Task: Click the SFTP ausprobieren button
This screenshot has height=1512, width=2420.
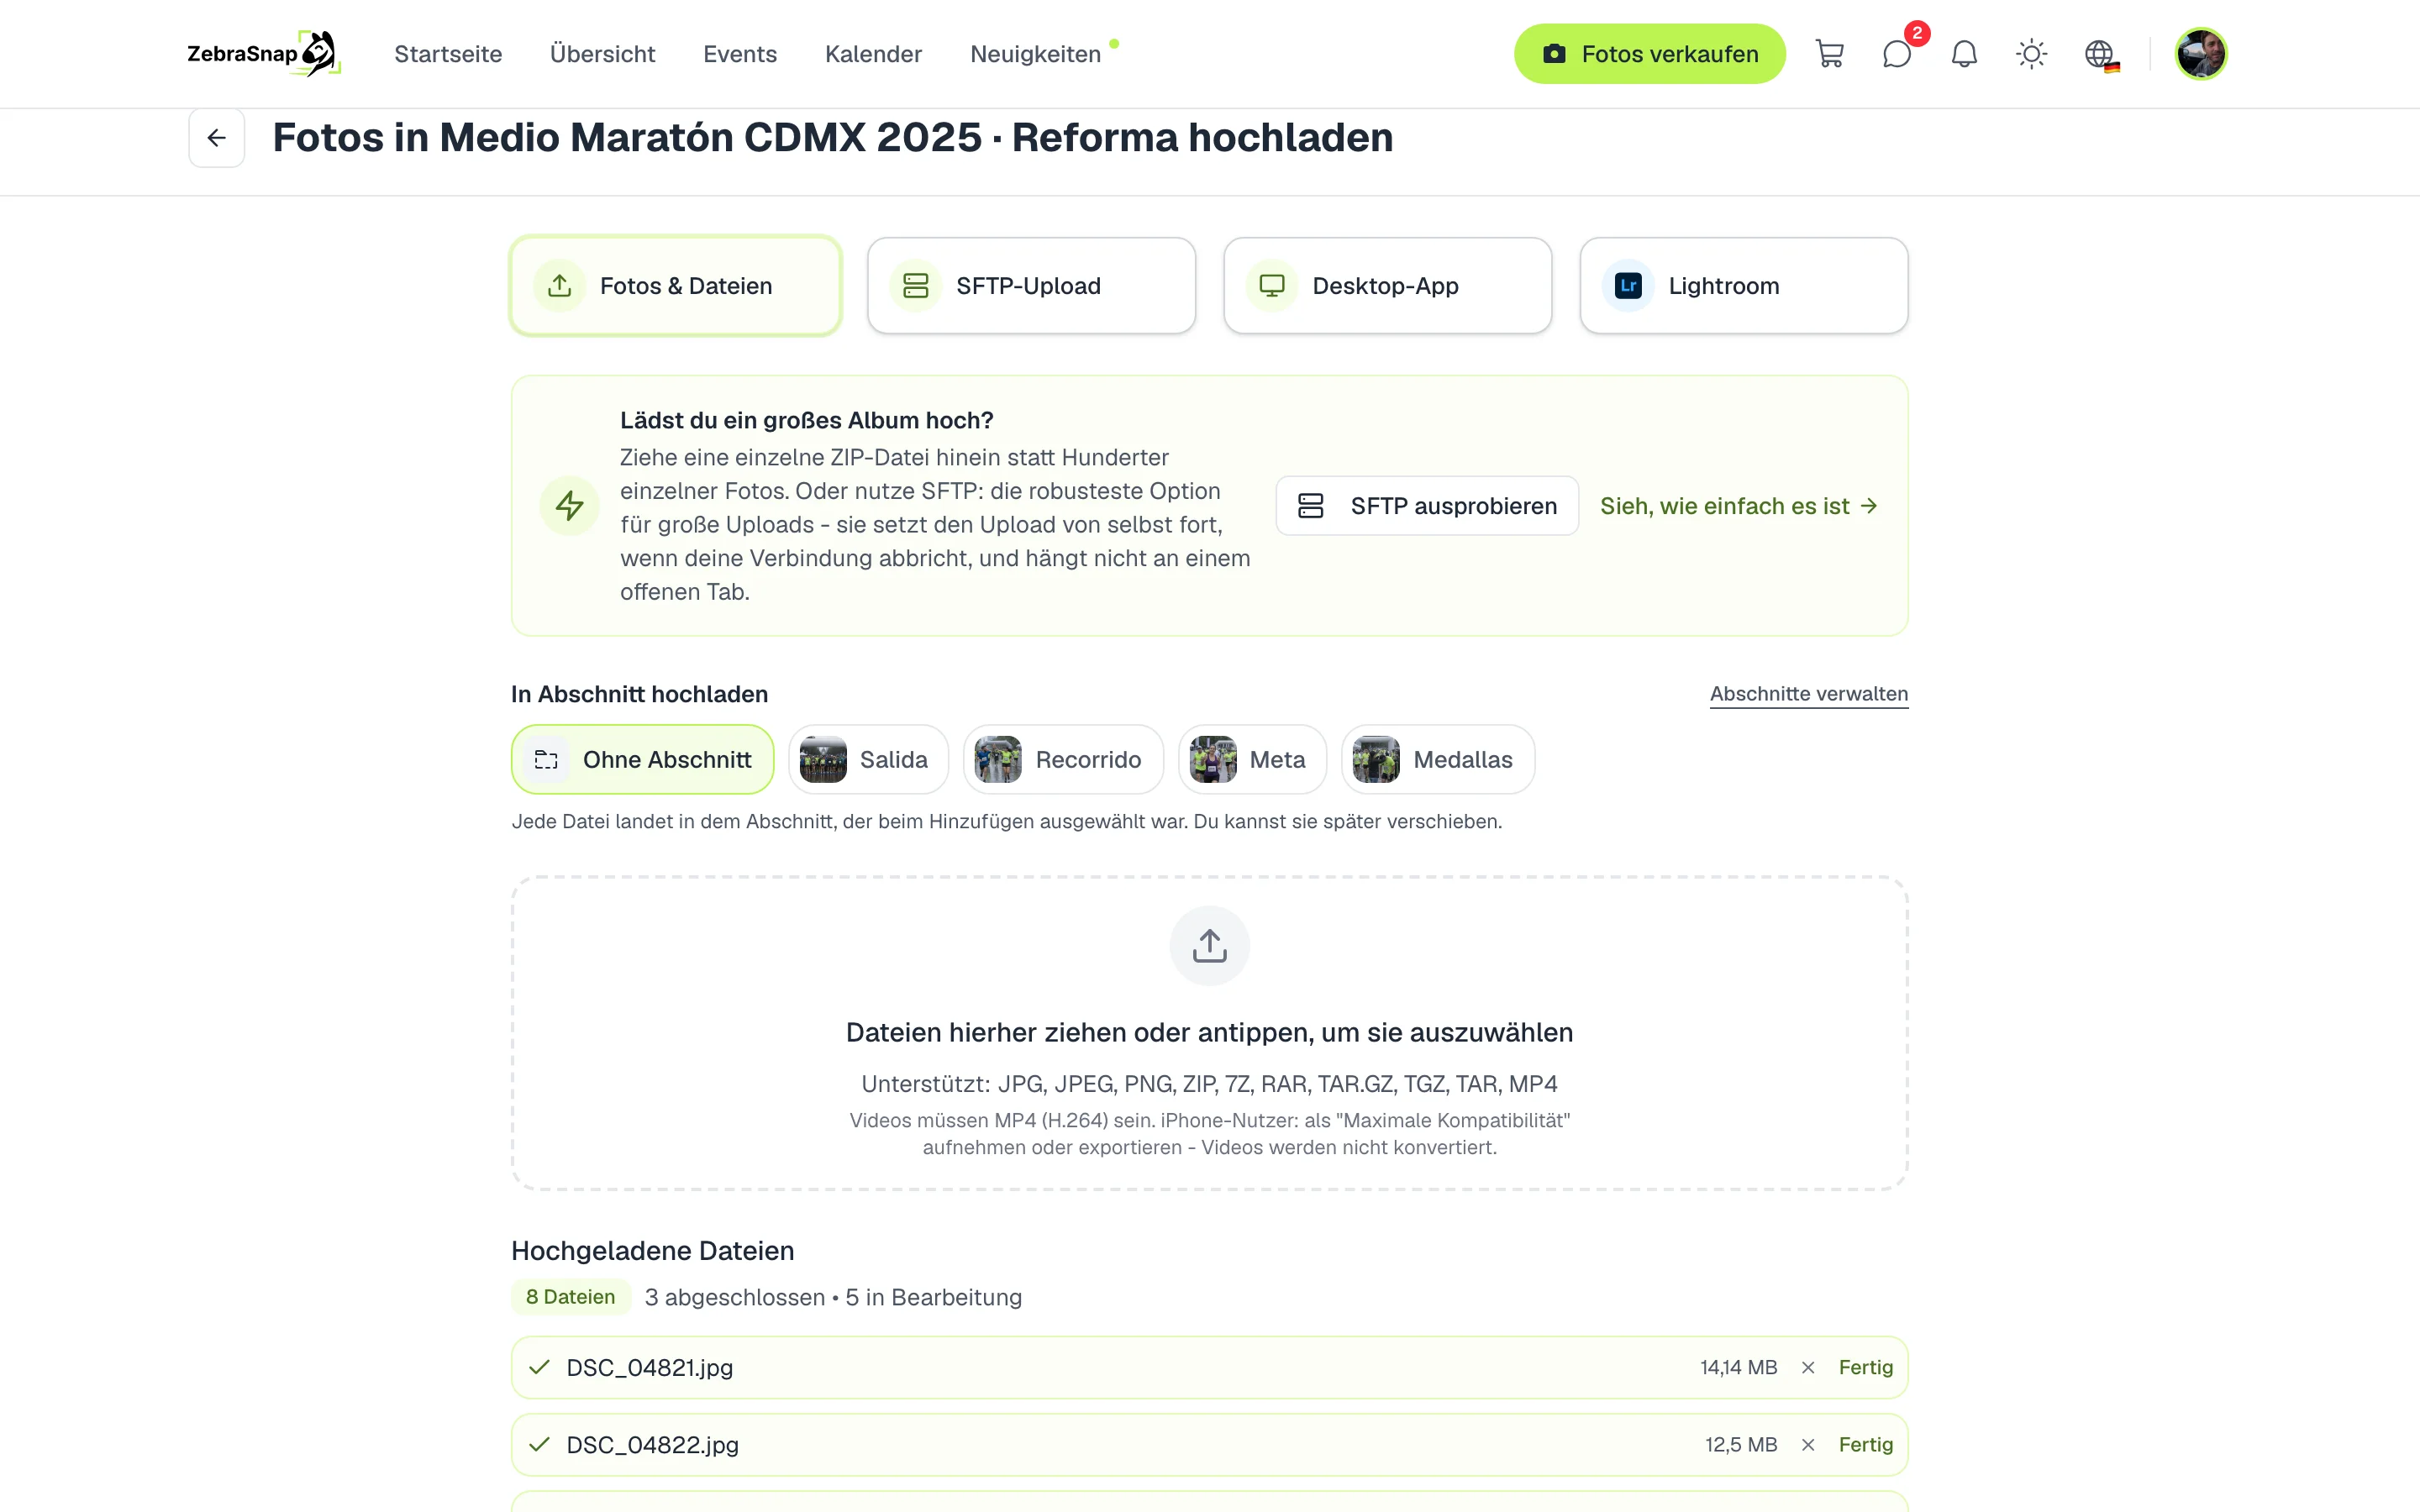Action: [x=1427, y=506]
